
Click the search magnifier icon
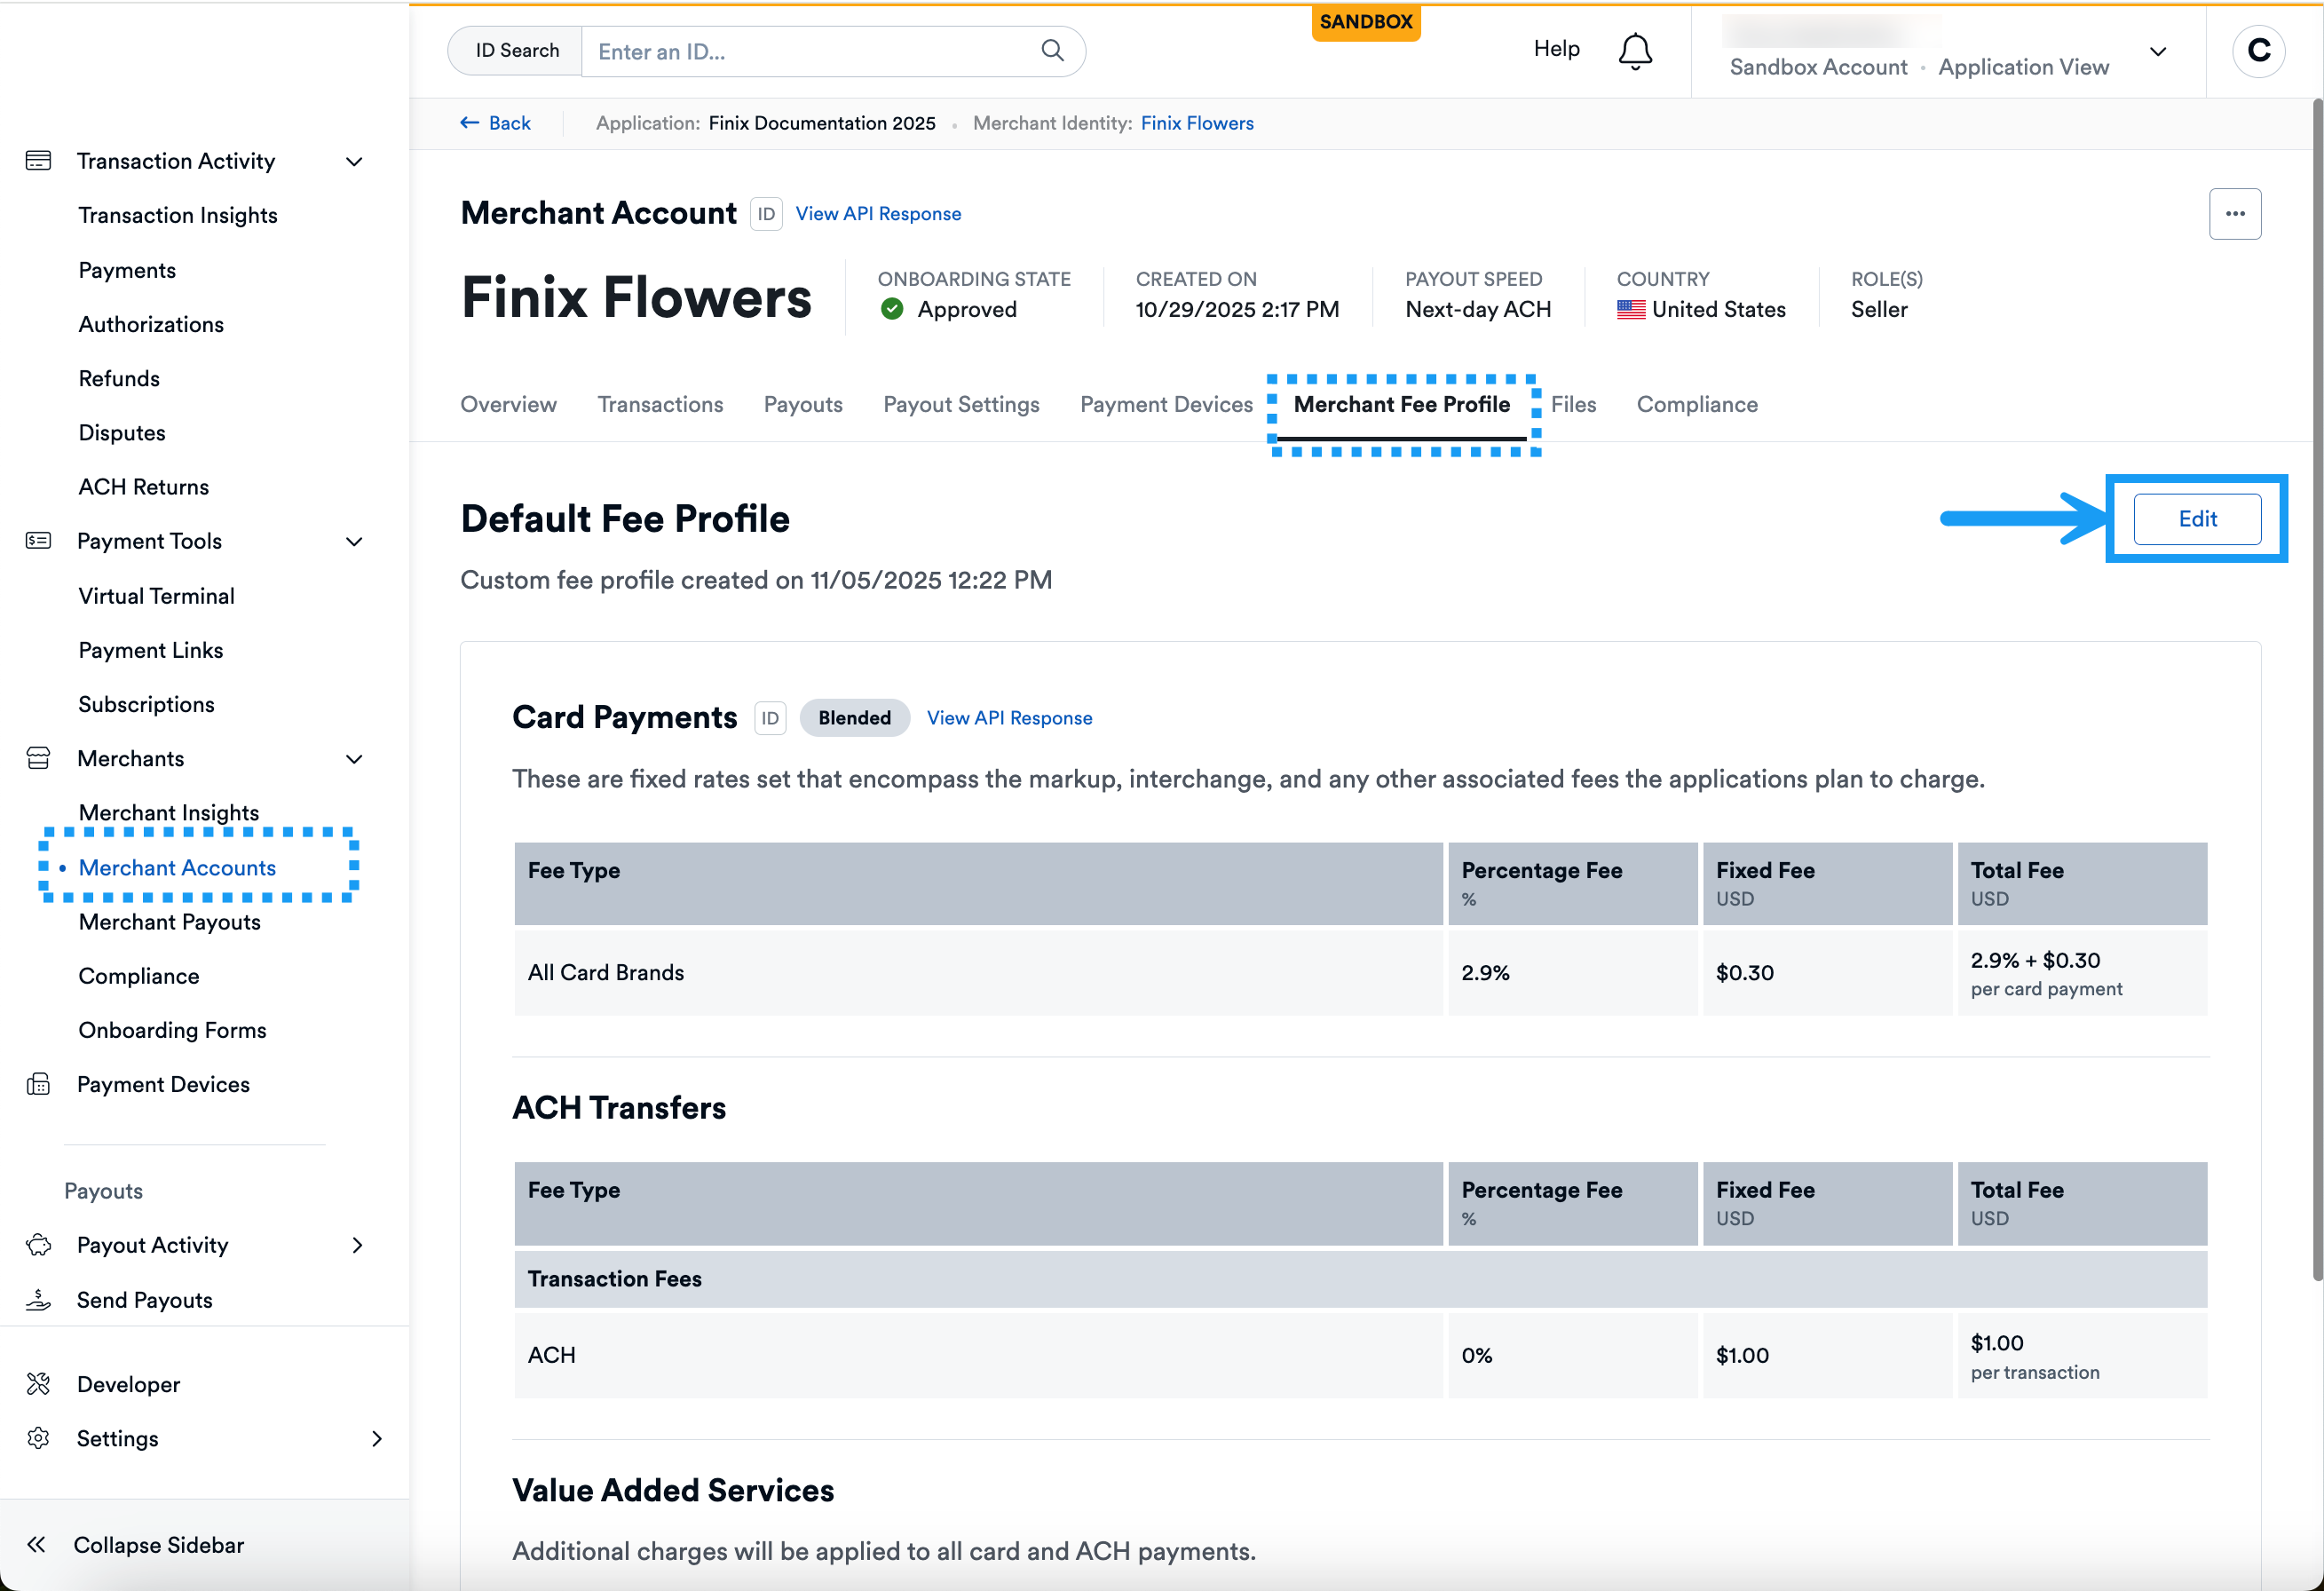click(x=1052, y=50)
